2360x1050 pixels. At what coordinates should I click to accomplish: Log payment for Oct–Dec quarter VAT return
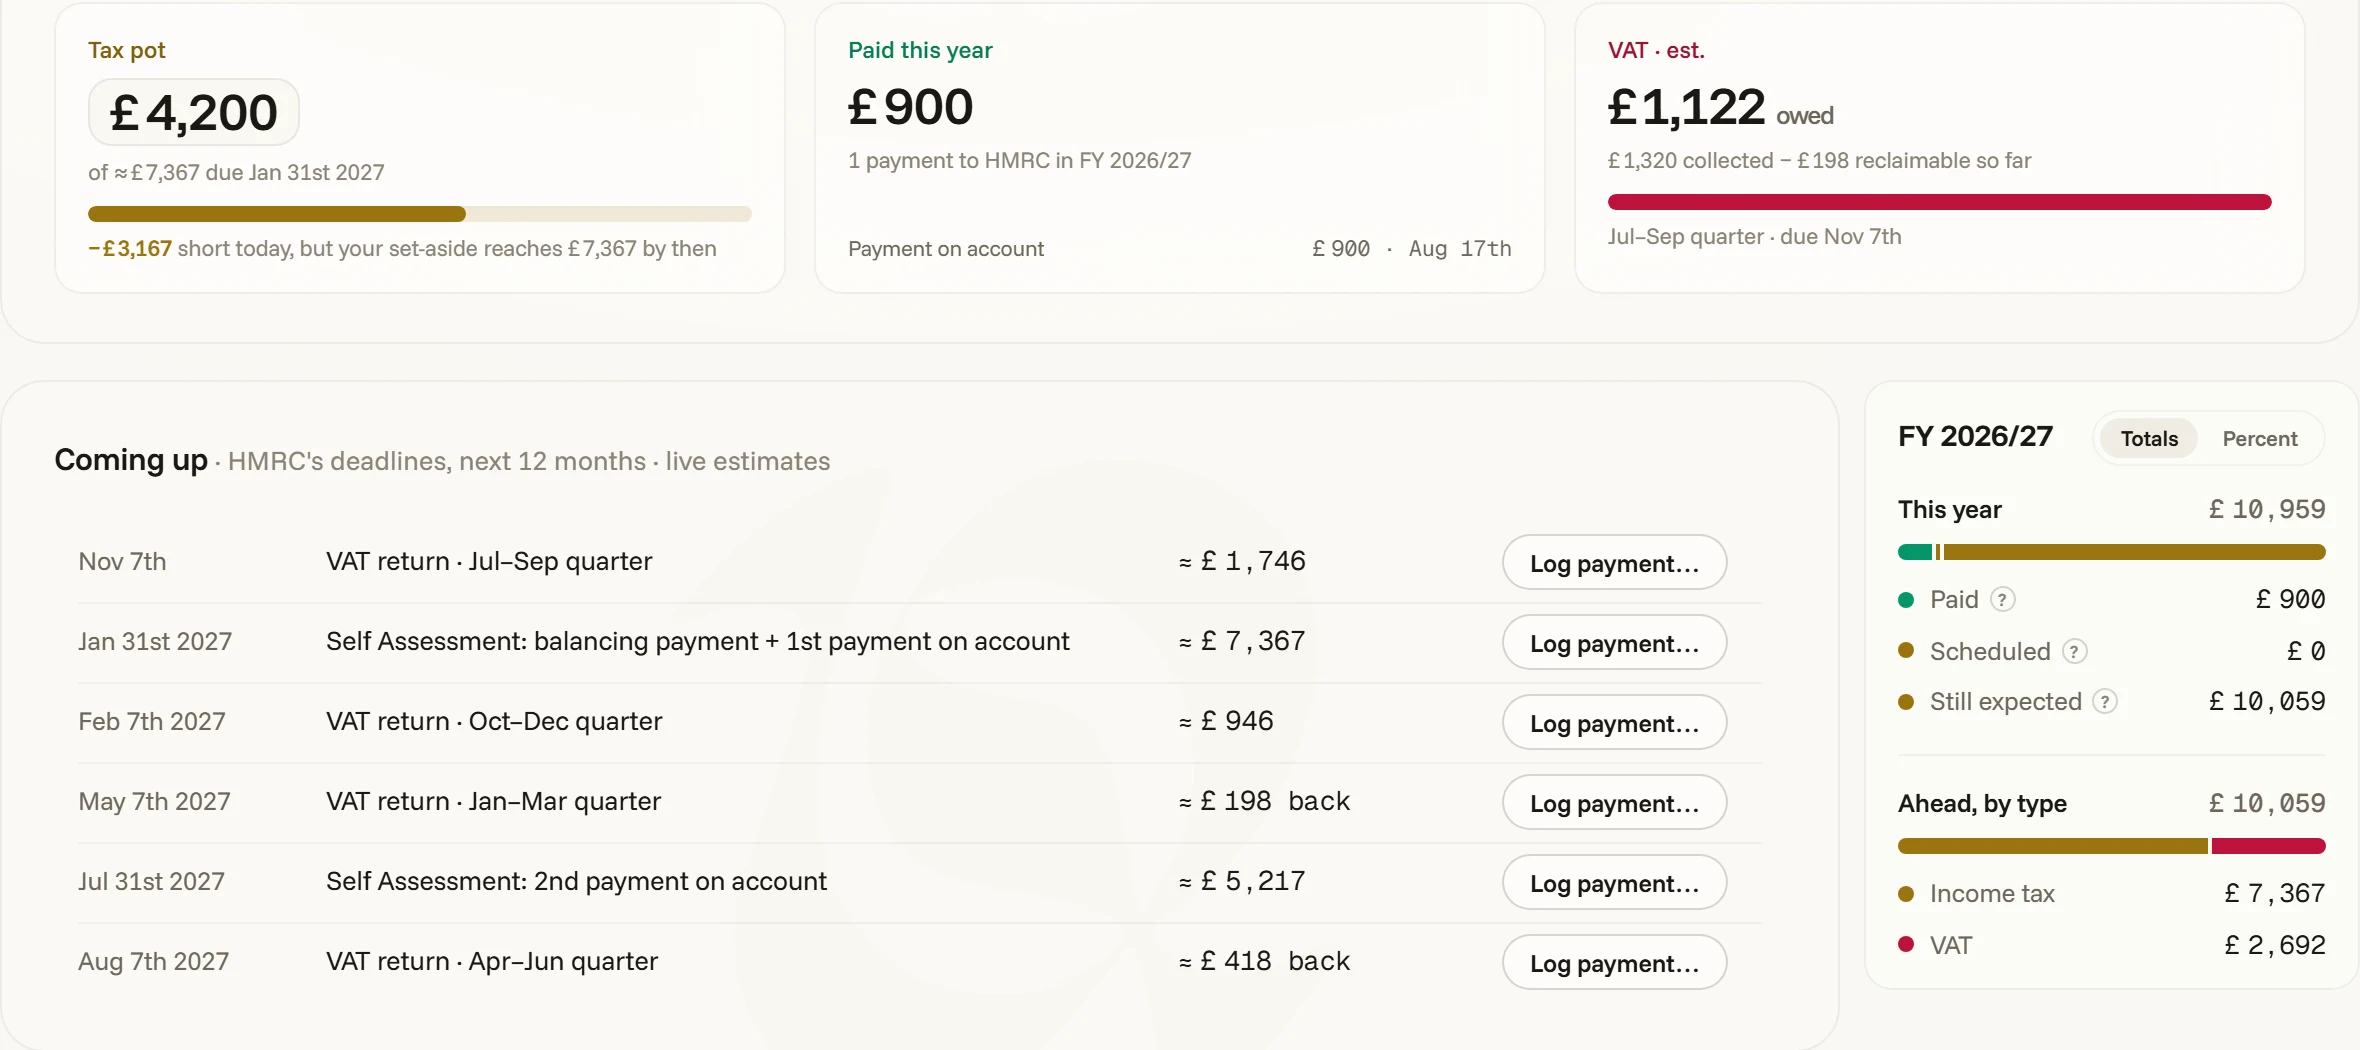pos(1614,722)
